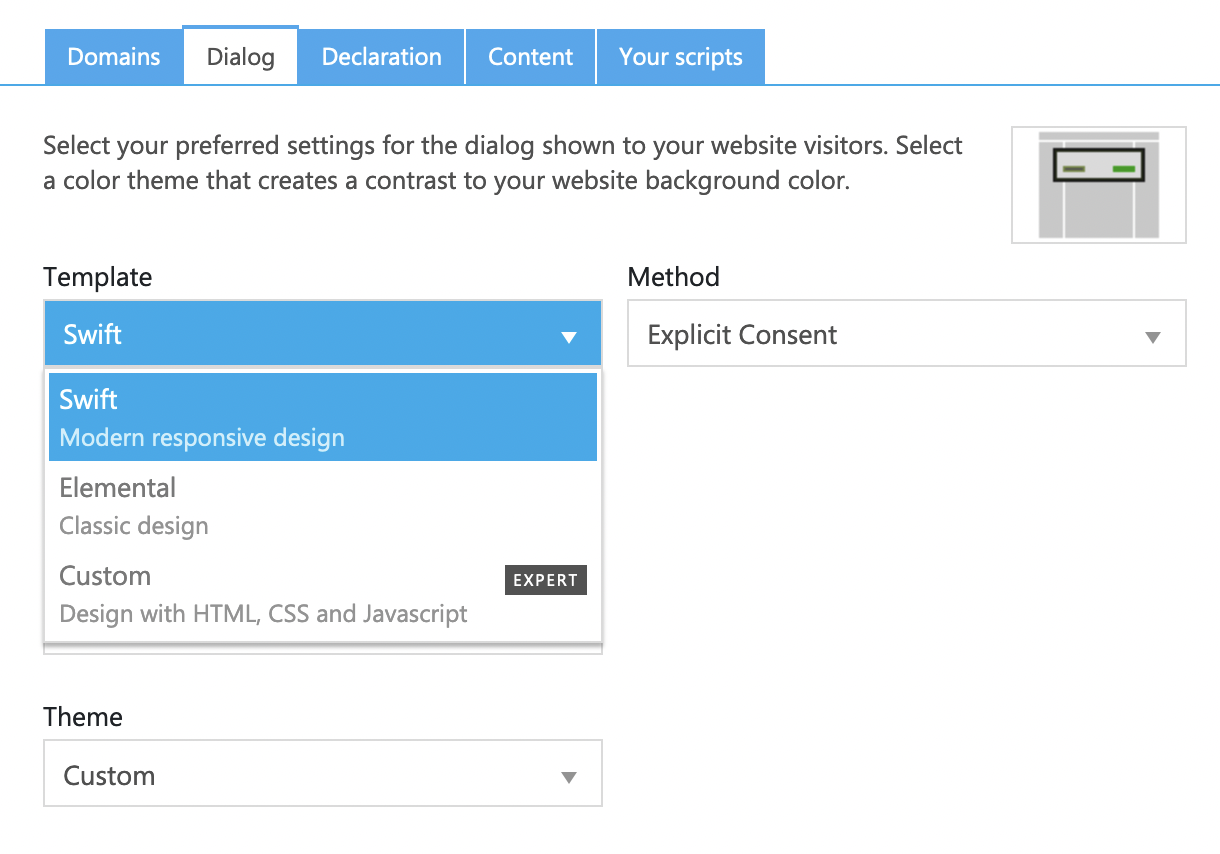The image size is (1220, 854).
Task: Open the Your scripts tab
Action: (x=680, y=57)
